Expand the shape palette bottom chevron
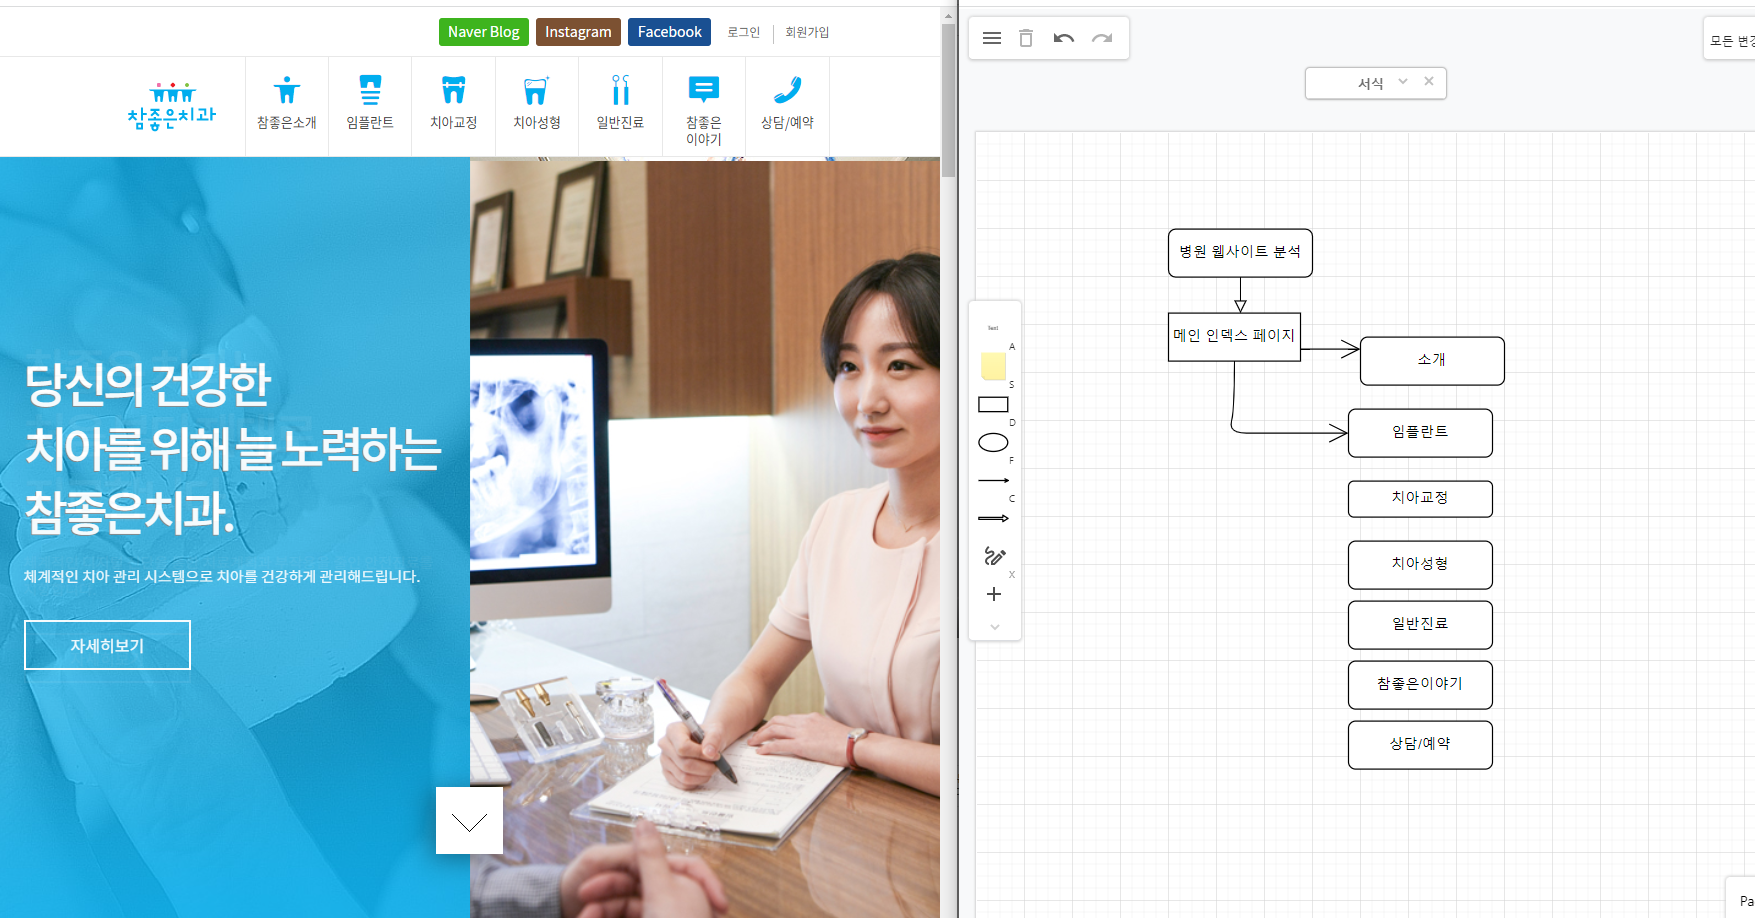 995,627
